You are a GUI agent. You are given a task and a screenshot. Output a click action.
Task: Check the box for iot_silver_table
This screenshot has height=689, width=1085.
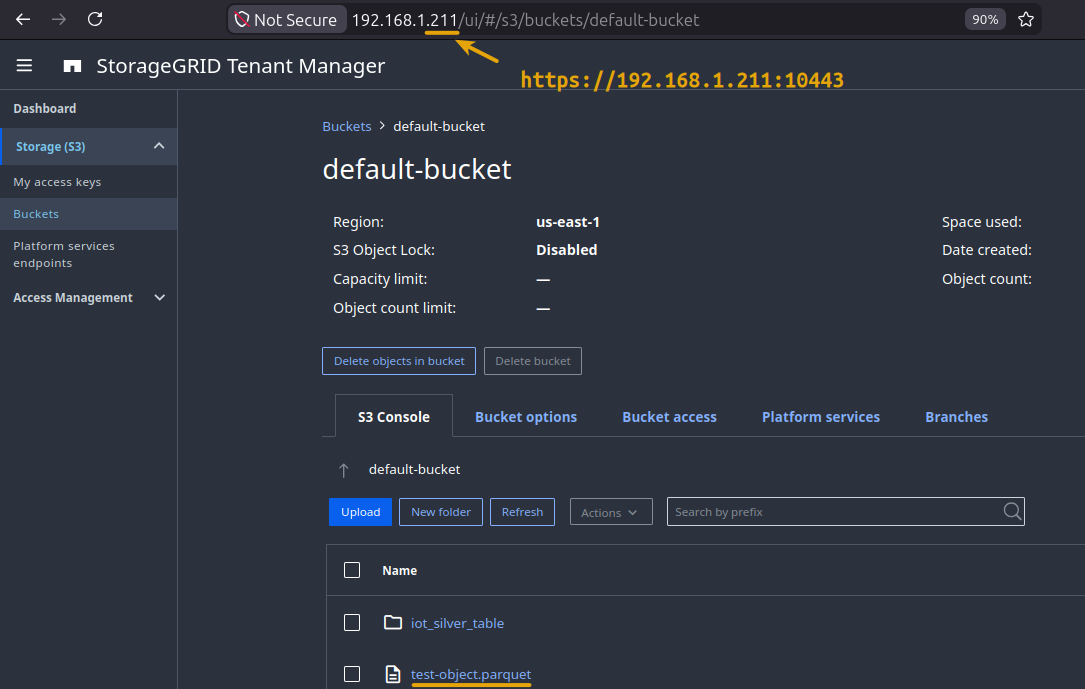pos(352,623)
